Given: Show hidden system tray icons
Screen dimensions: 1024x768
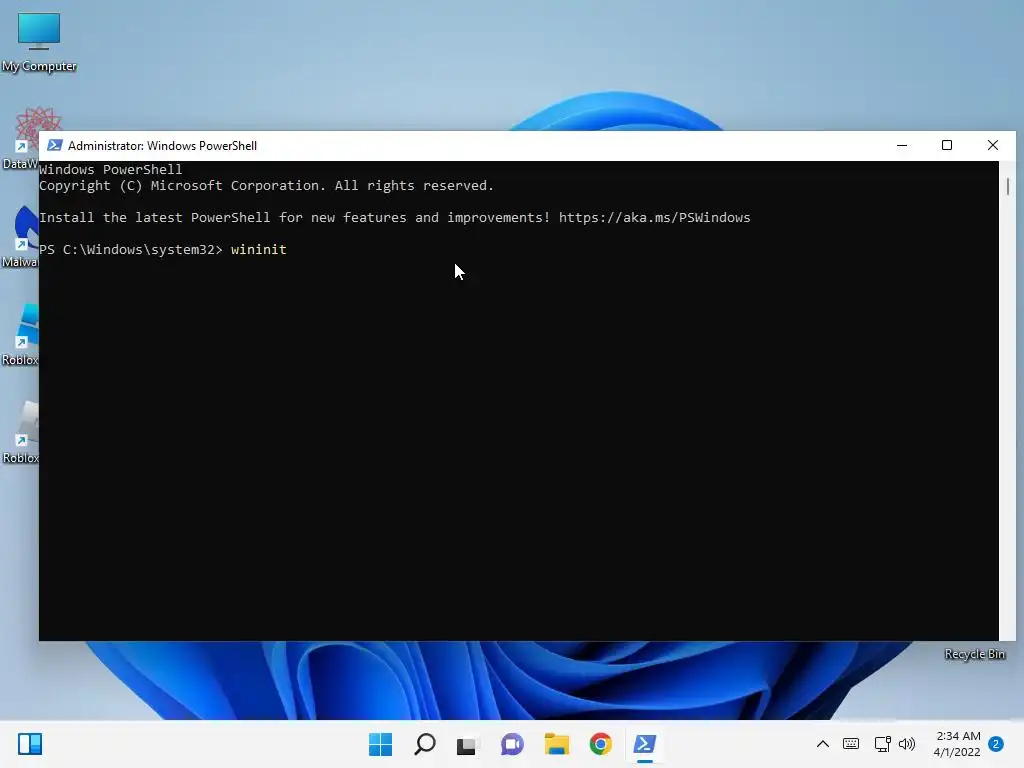Looking at the screenshot, I should tap(823, 744).
